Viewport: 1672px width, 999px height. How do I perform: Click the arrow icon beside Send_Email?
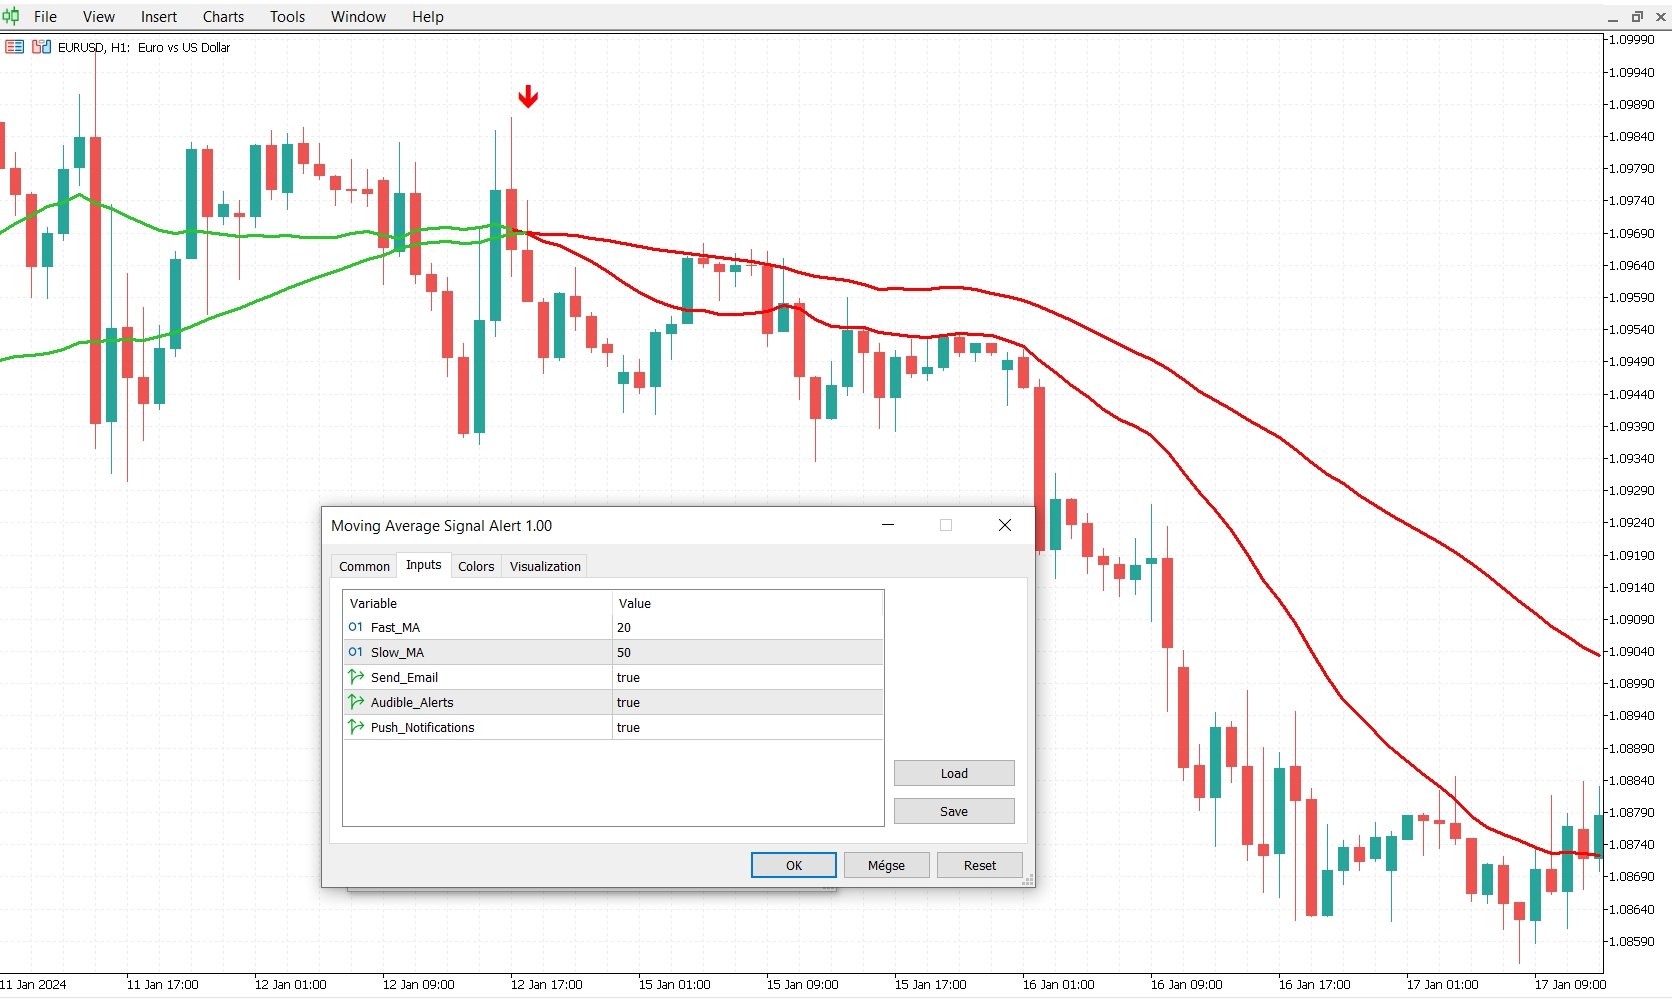(356, 677)
